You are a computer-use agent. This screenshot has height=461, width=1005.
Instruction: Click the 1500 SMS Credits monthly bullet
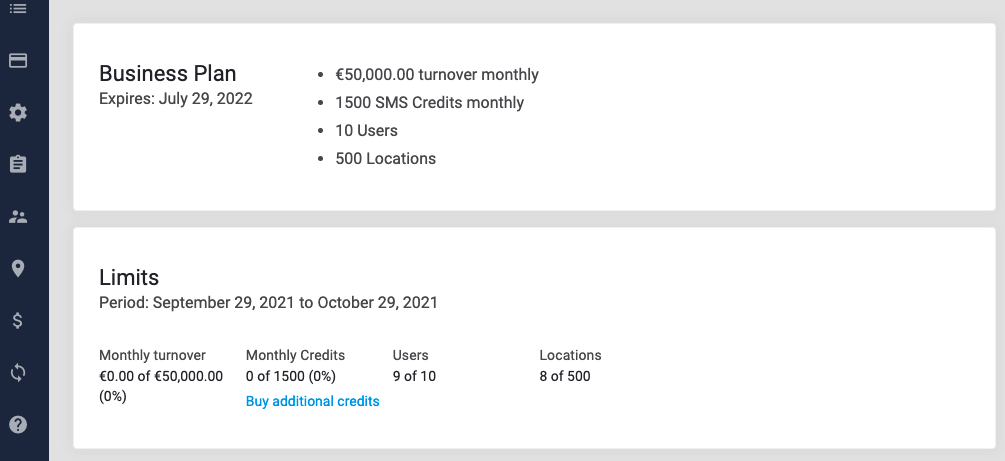(x=429, y=103)
